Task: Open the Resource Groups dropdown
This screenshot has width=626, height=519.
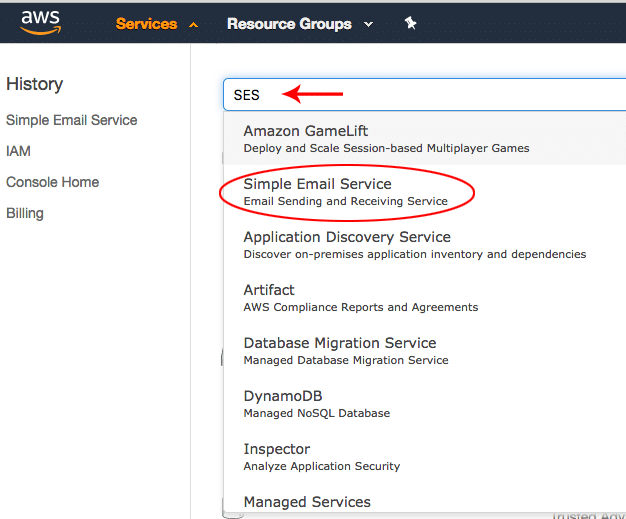Action: click(289, 23)
